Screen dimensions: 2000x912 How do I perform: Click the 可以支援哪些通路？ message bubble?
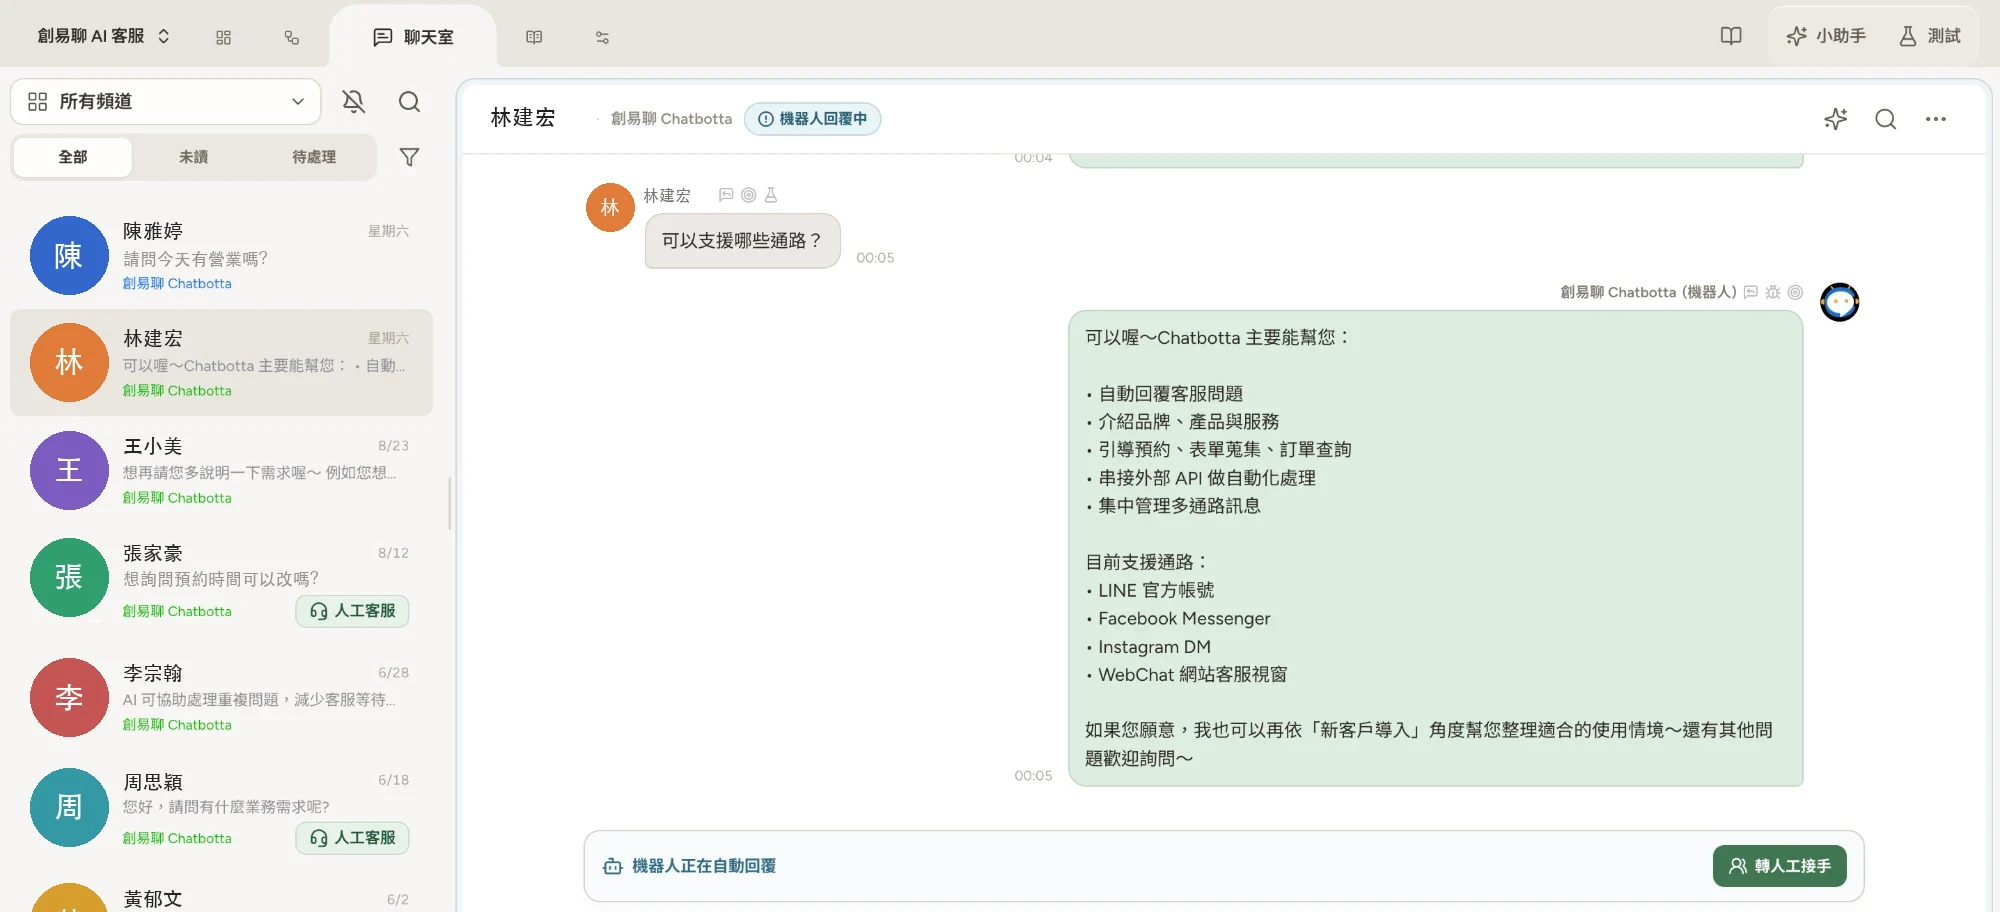pyautogui.click(x=742, y=241)
